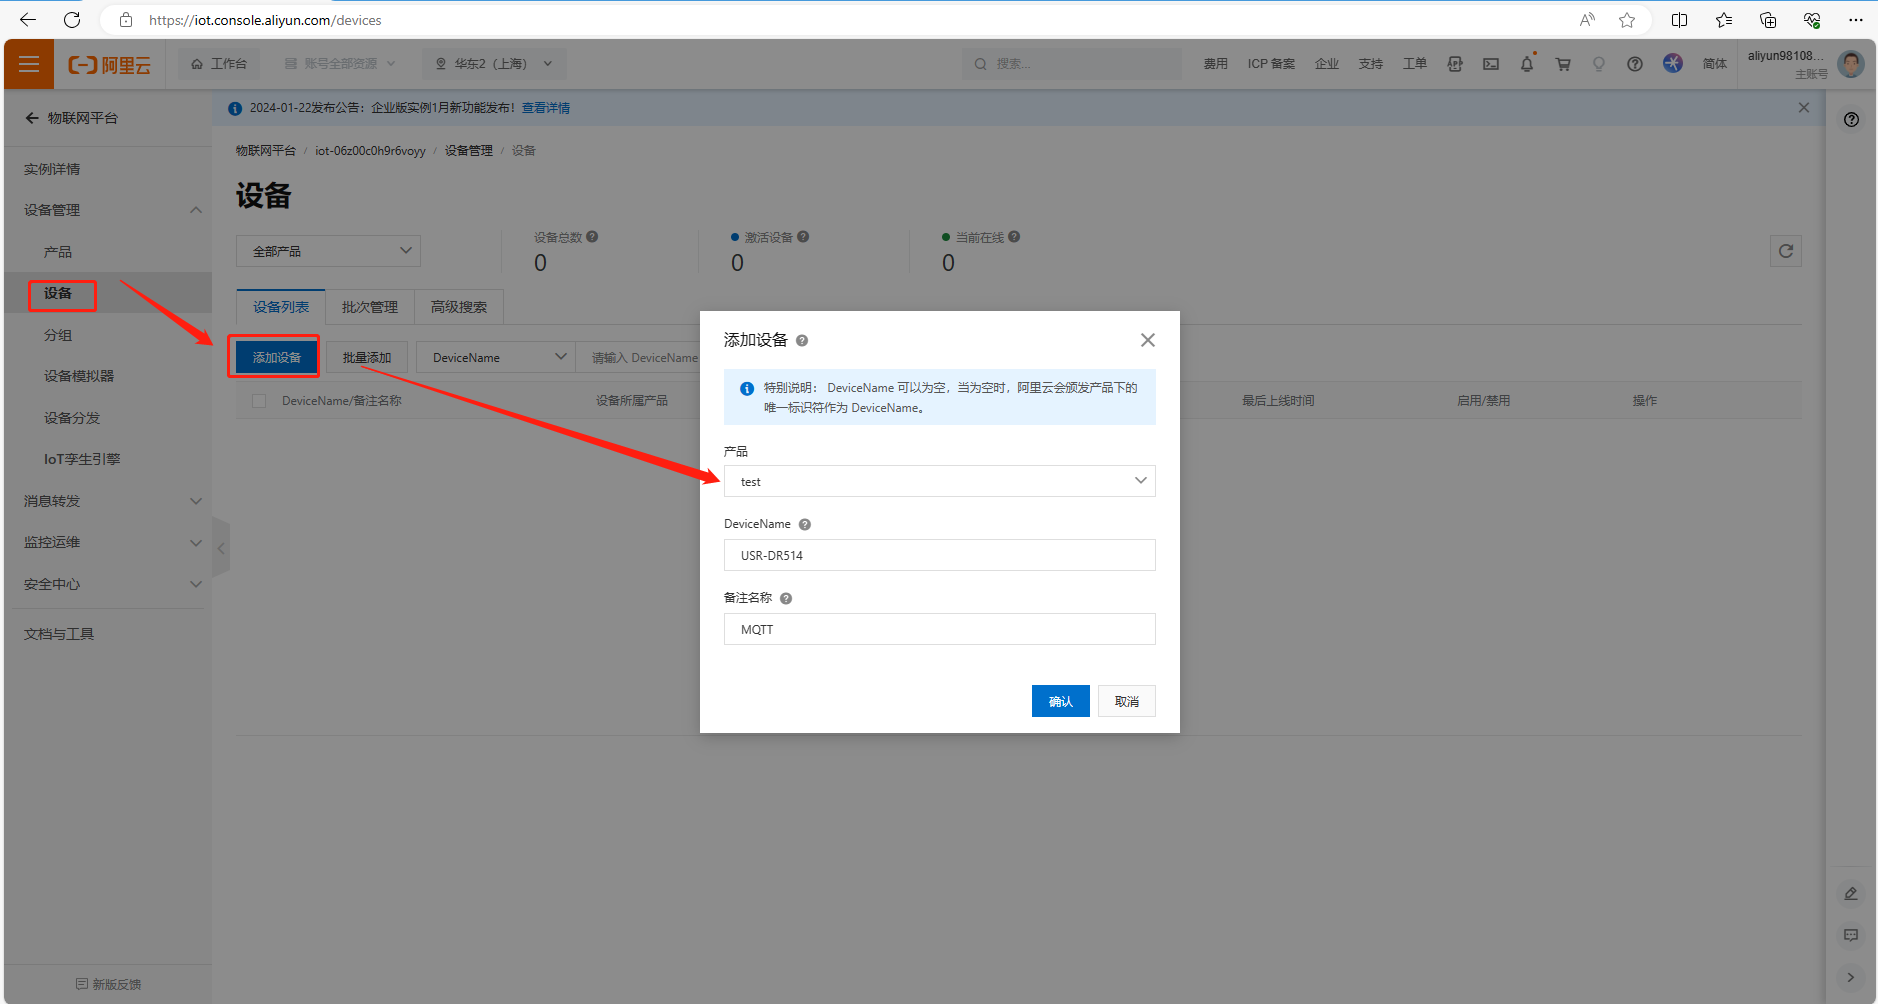Close the Add Device dialog
Image resolution: width=1878 pixels, height=1004 pixels.
[1147, 340]
